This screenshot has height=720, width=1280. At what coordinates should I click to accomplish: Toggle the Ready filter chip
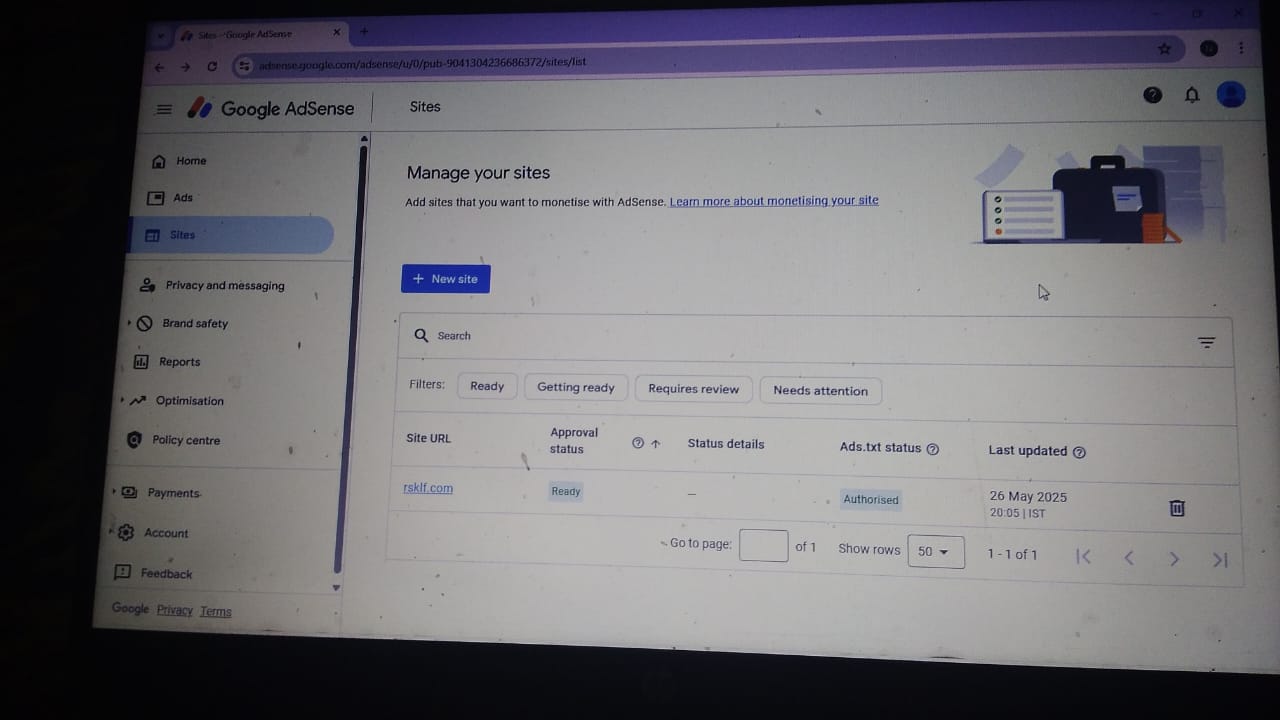coord(487,386)
